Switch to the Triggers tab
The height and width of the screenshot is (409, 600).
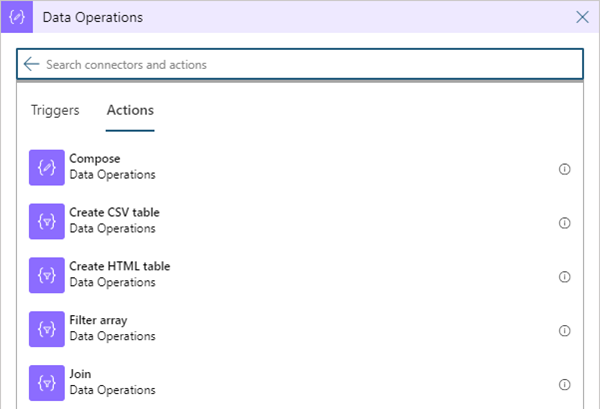(x=55, y=110)
